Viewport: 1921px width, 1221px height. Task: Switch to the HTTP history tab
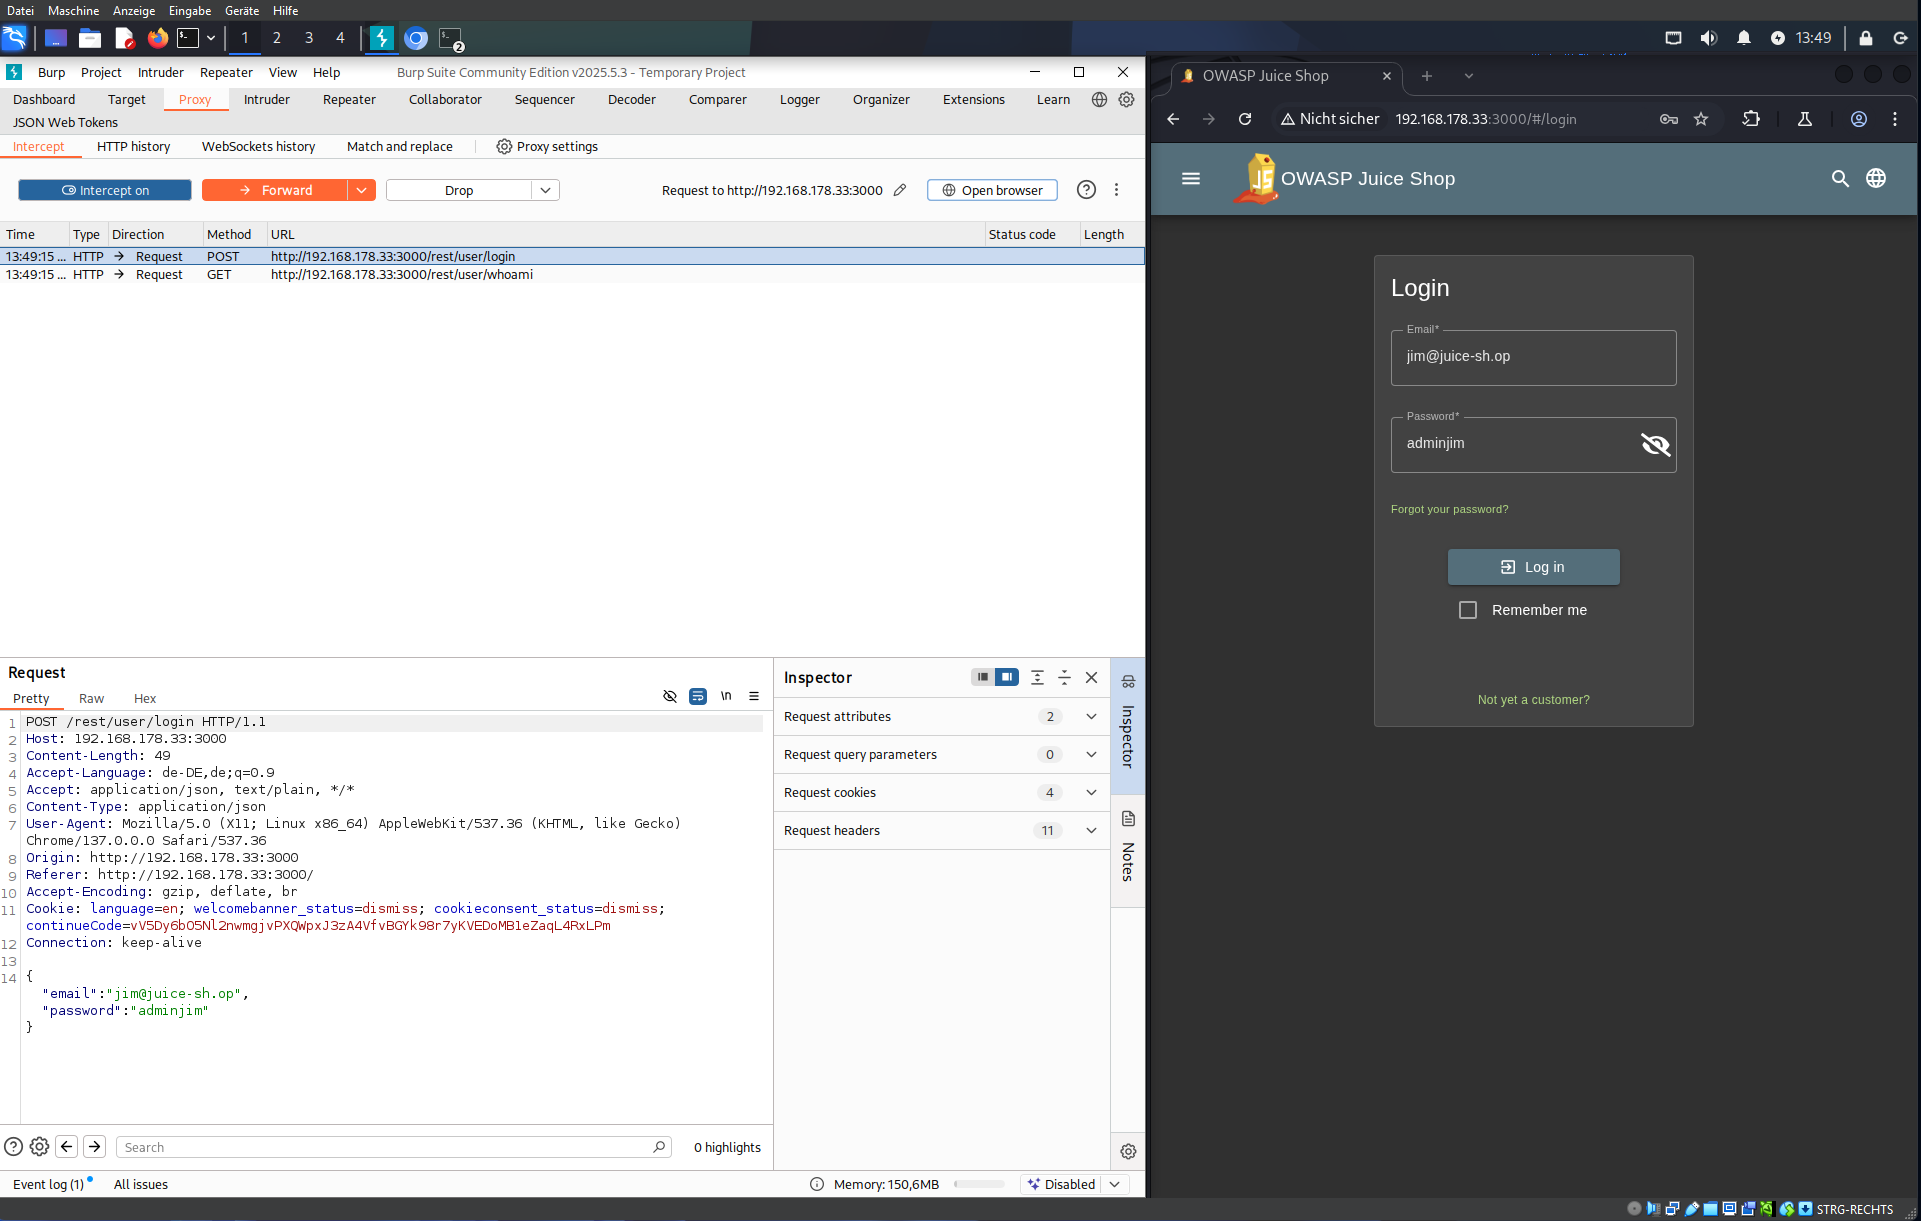coord(133,147)
